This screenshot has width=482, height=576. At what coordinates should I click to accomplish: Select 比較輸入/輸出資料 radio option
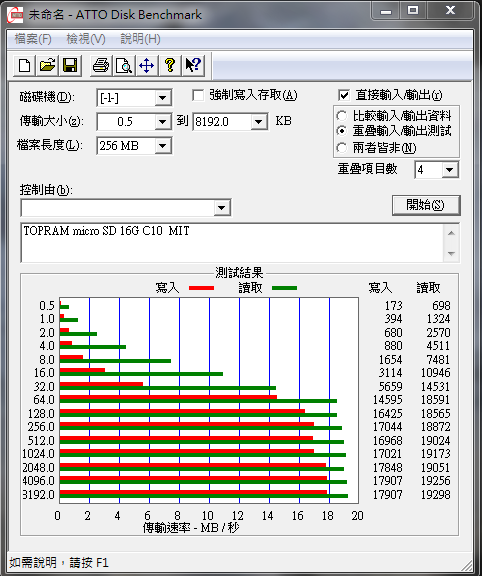coord(342,116)
